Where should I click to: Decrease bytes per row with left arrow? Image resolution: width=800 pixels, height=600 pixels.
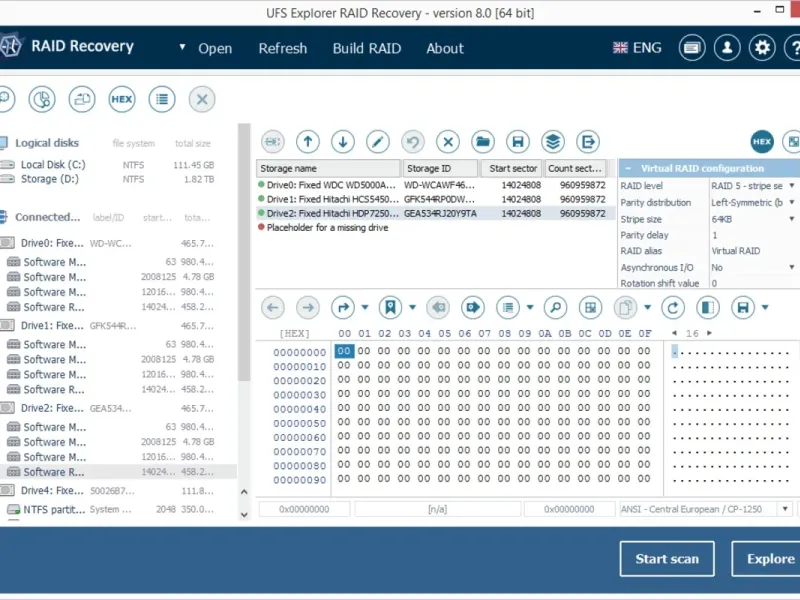674,333
